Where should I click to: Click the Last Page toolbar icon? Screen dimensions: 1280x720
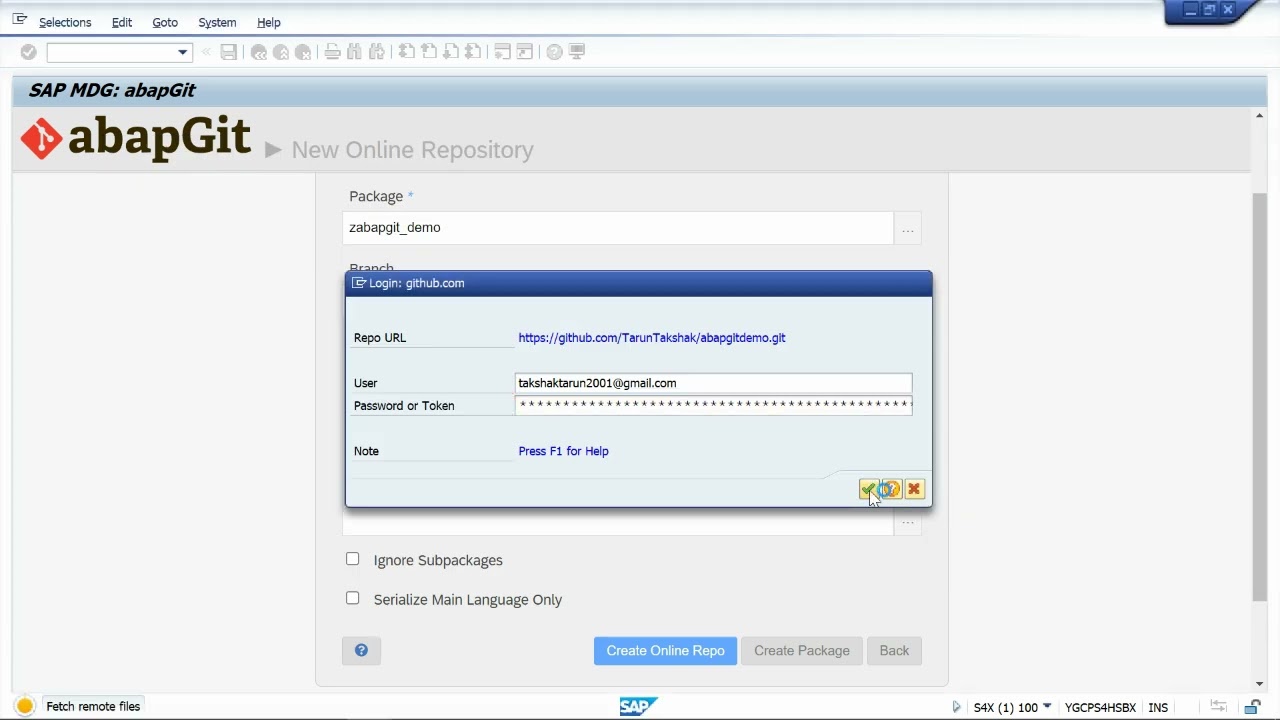click(473, 52)
